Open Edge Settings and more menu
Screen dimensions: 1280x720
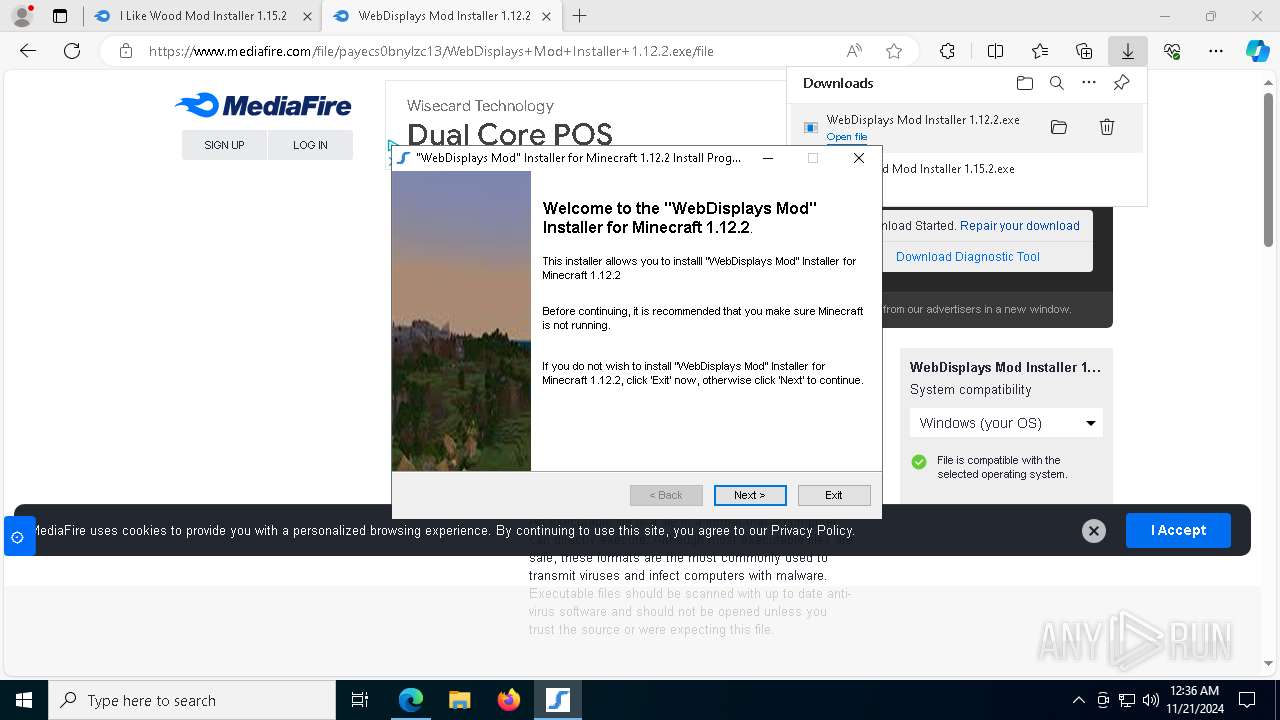(x=1216, y=51)
